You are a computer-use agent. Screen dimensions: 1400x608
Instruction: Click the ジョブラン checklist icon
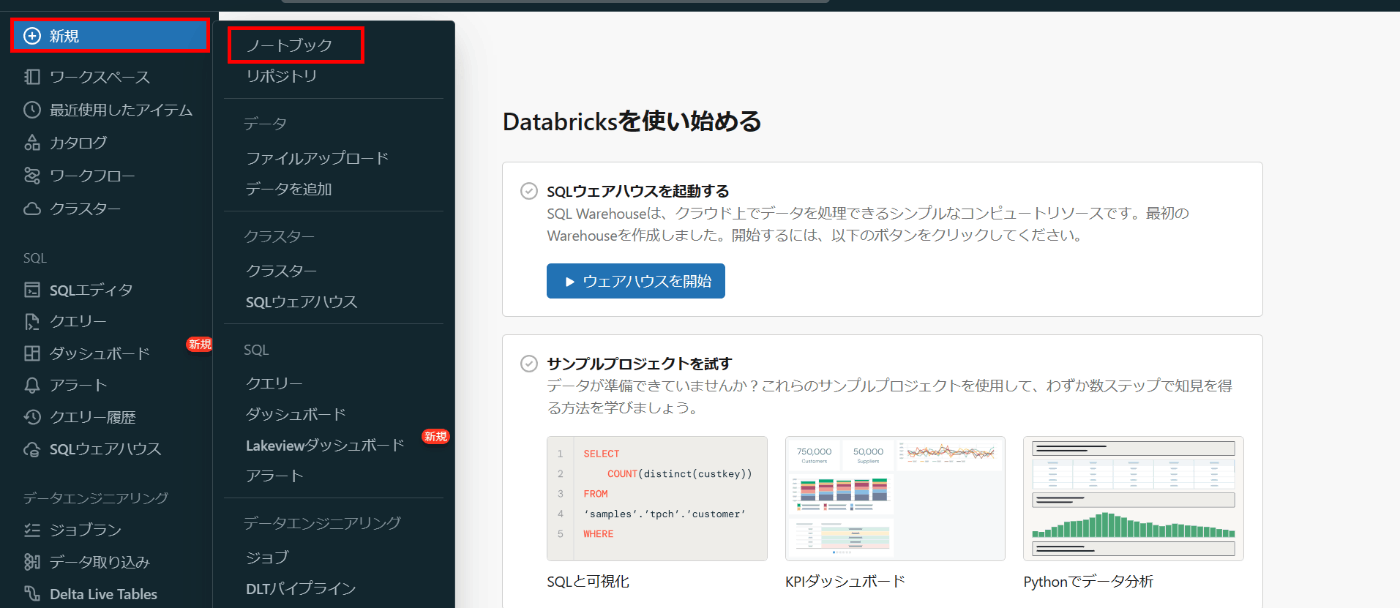(x=32, y=530)
